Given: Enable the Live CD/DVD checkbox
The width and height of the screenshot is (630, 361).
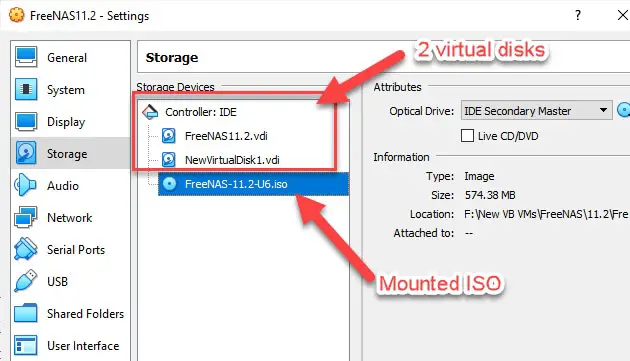Looking at the screenshot, I should 467,136.
